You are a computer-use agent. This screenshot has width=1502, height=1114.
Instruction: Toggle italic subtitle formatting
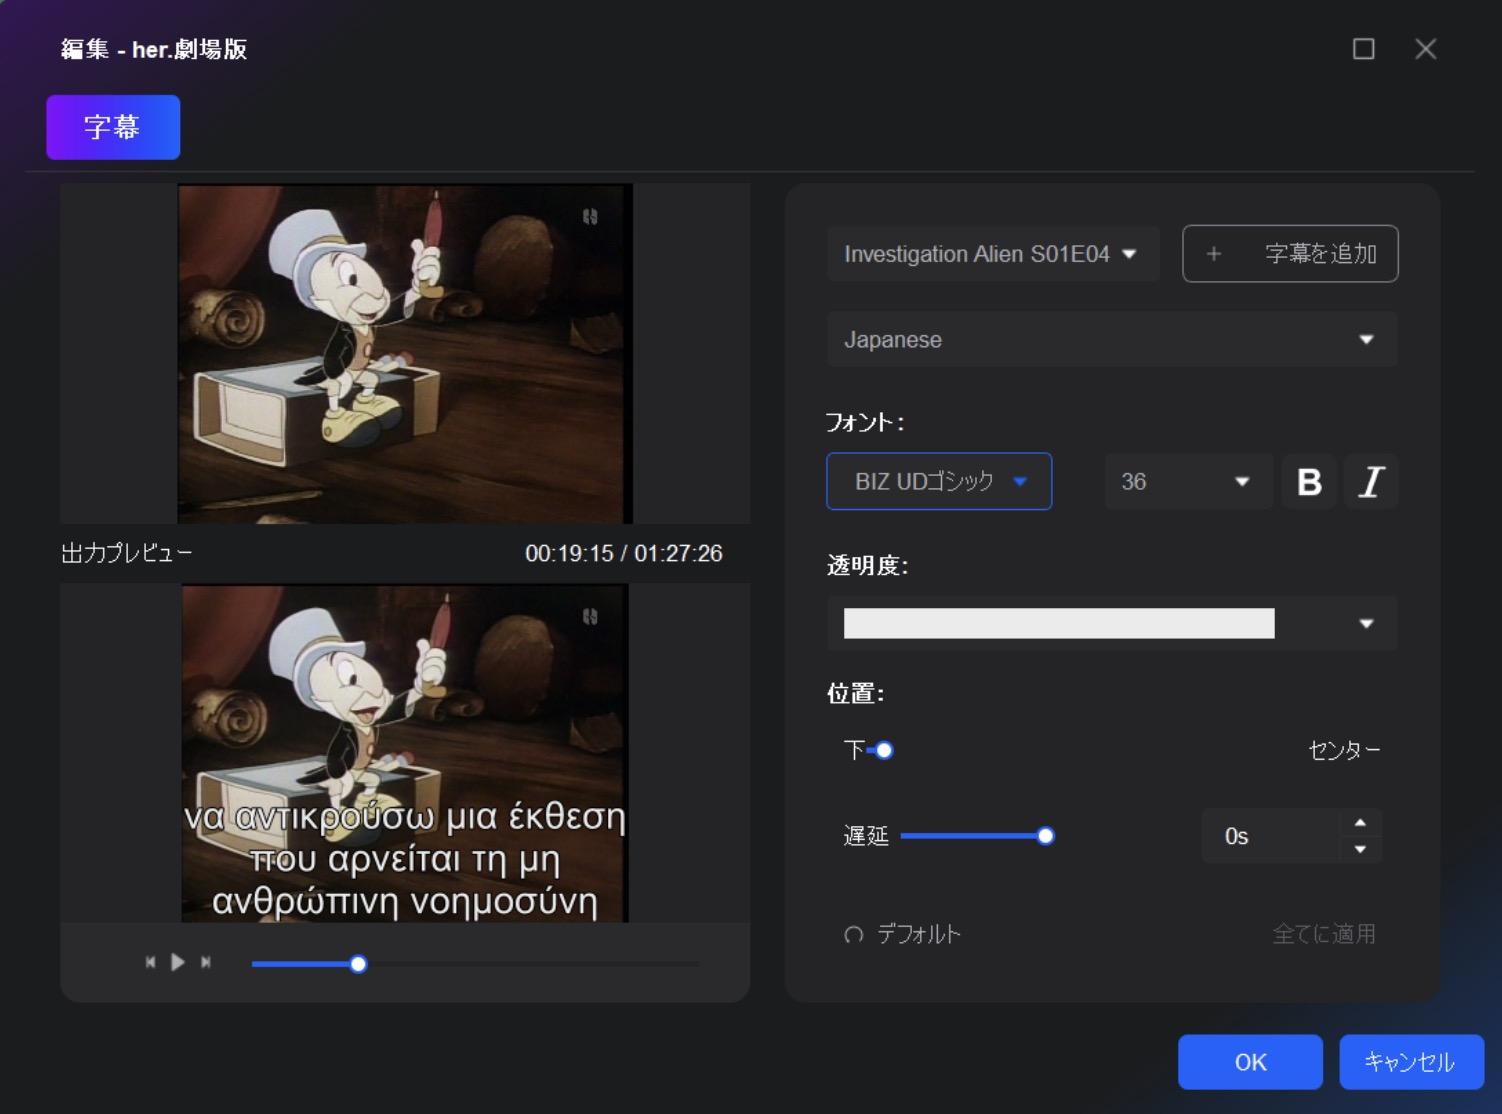tap(1371, 482)
